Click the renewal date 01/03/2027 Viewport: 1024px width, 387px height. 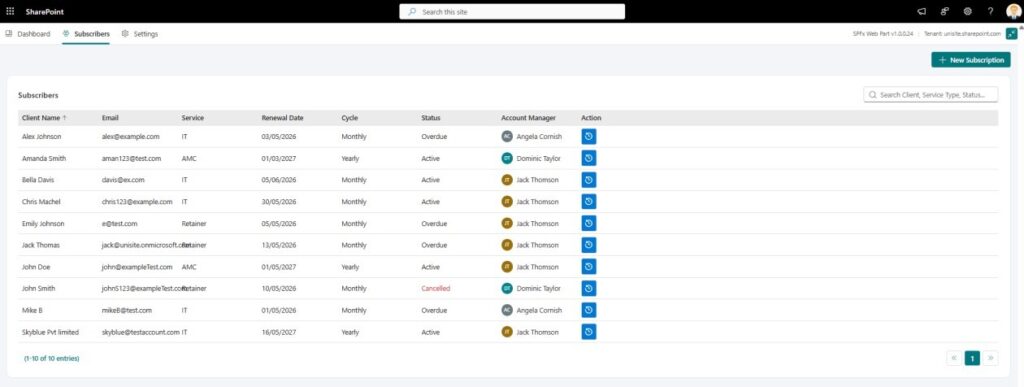pyautogui.click(x=279, y=159)
